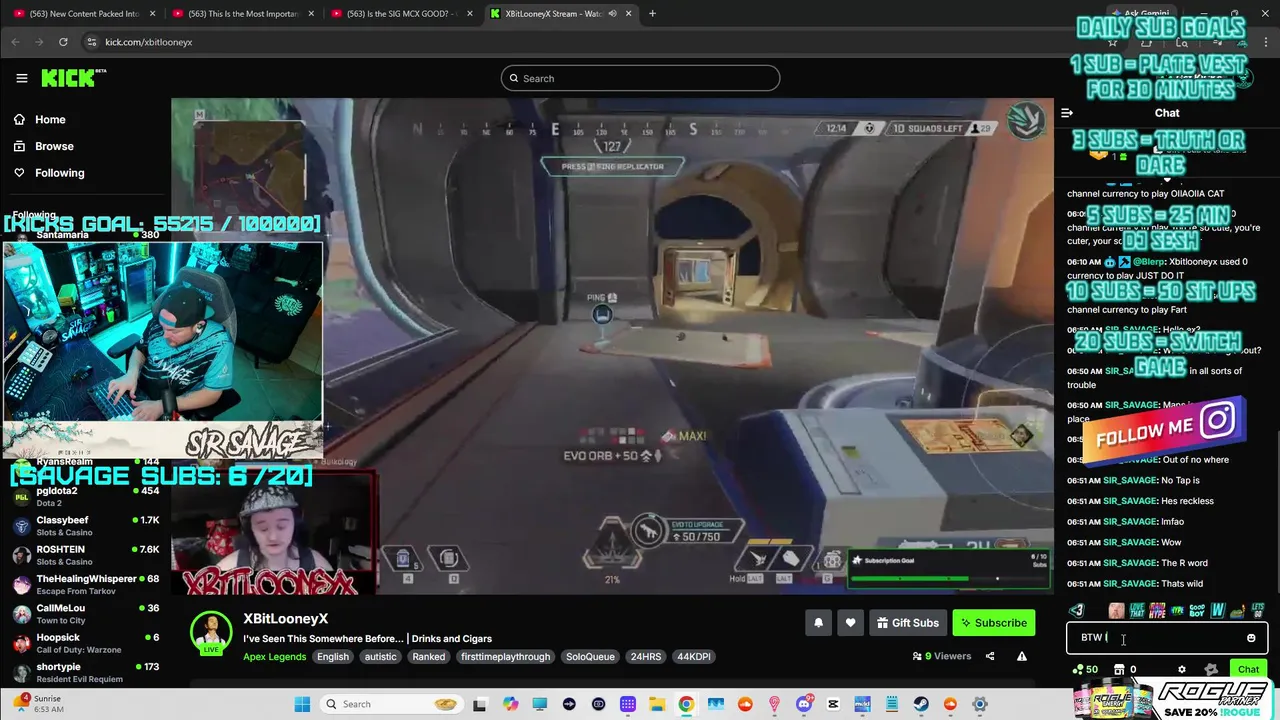This screenshot has width=1280, height=720.
Task: Open chat settings gear icon
Action: coord(1181,670)
